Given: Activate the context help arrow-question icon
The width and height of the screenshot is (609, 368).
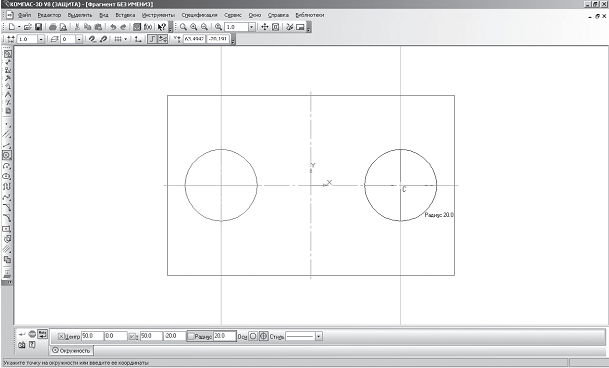Looking at the screenshot, I should [x=162, y=27].
